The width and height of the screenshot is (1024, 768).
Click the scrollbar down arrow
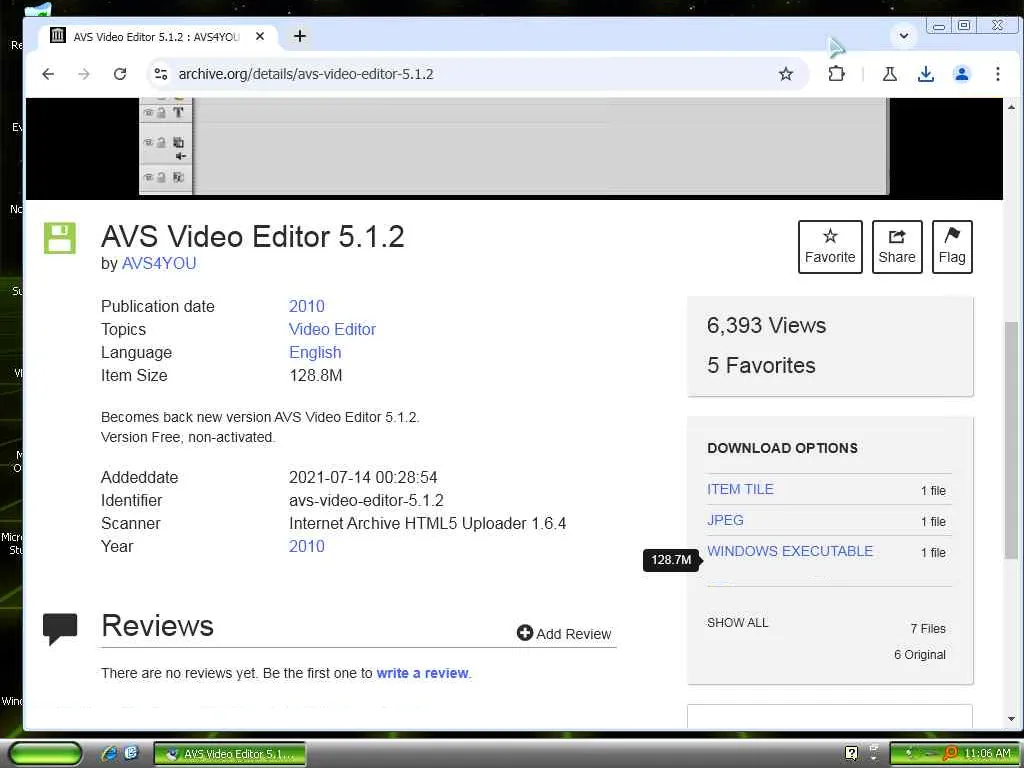[1012, 719]
